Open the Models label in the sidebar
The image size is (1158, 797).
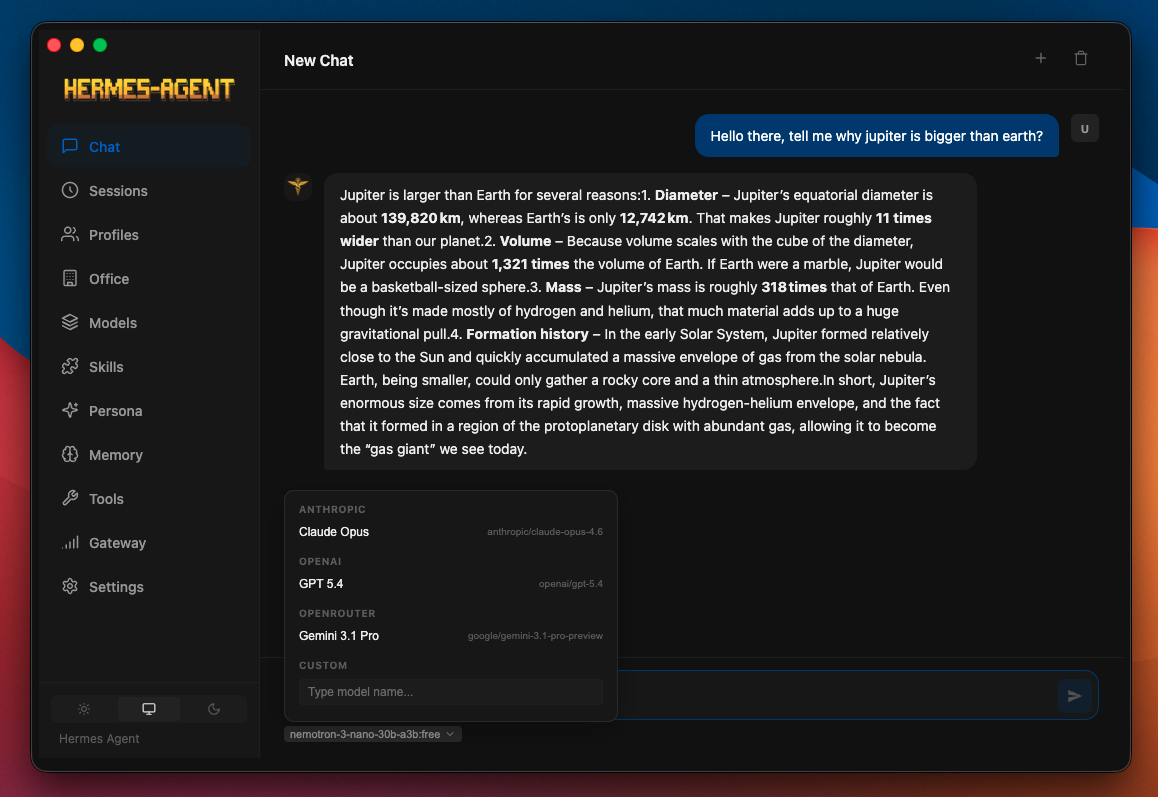pos(113,323)
